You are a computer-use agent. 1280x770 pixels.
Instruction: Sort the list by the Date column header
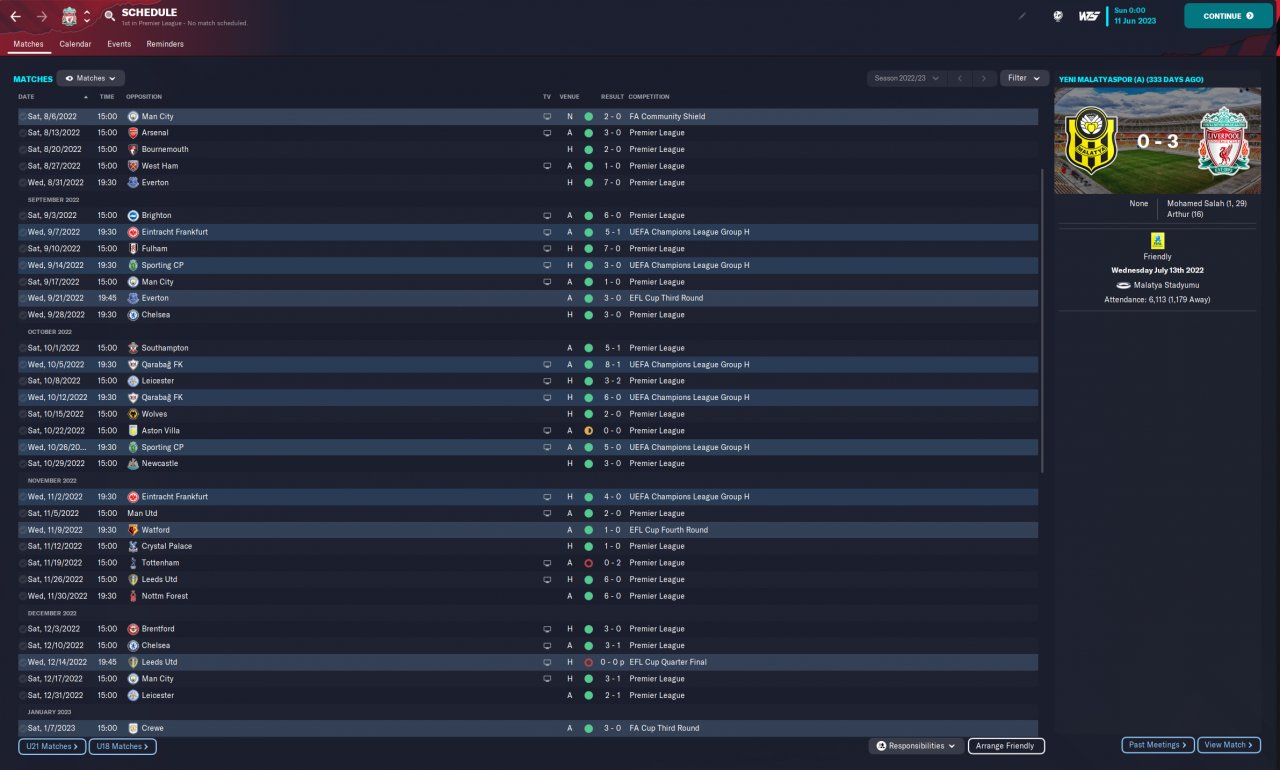[26, 97]
